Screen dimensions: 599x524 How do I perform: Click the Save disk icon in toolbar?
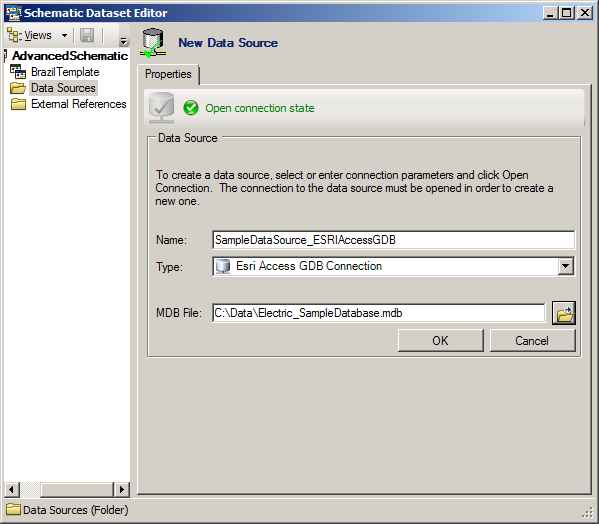coord(87,35)
